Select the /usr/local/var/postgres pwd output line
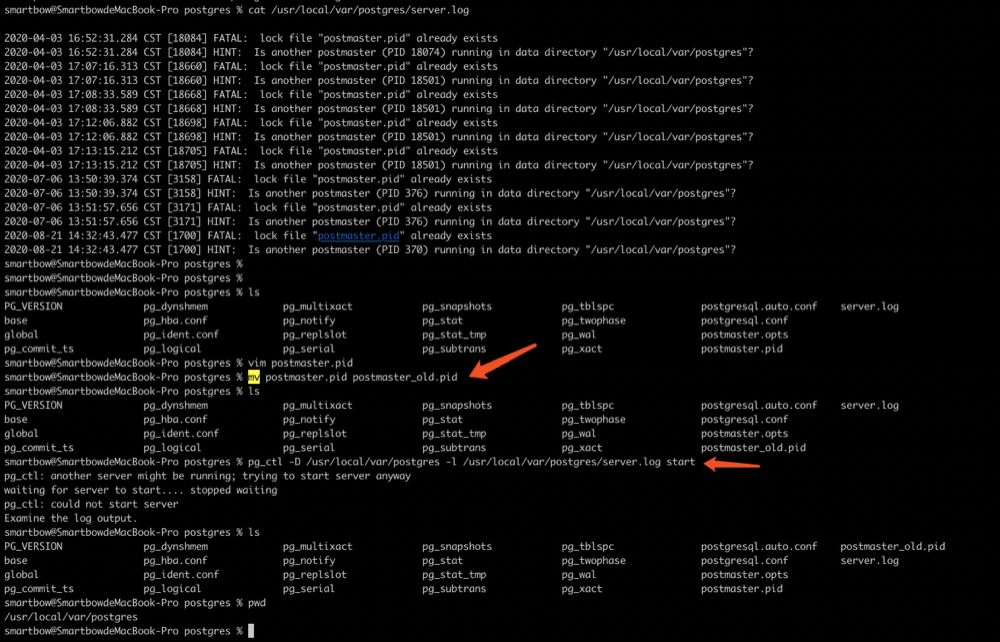 (71, 617)
